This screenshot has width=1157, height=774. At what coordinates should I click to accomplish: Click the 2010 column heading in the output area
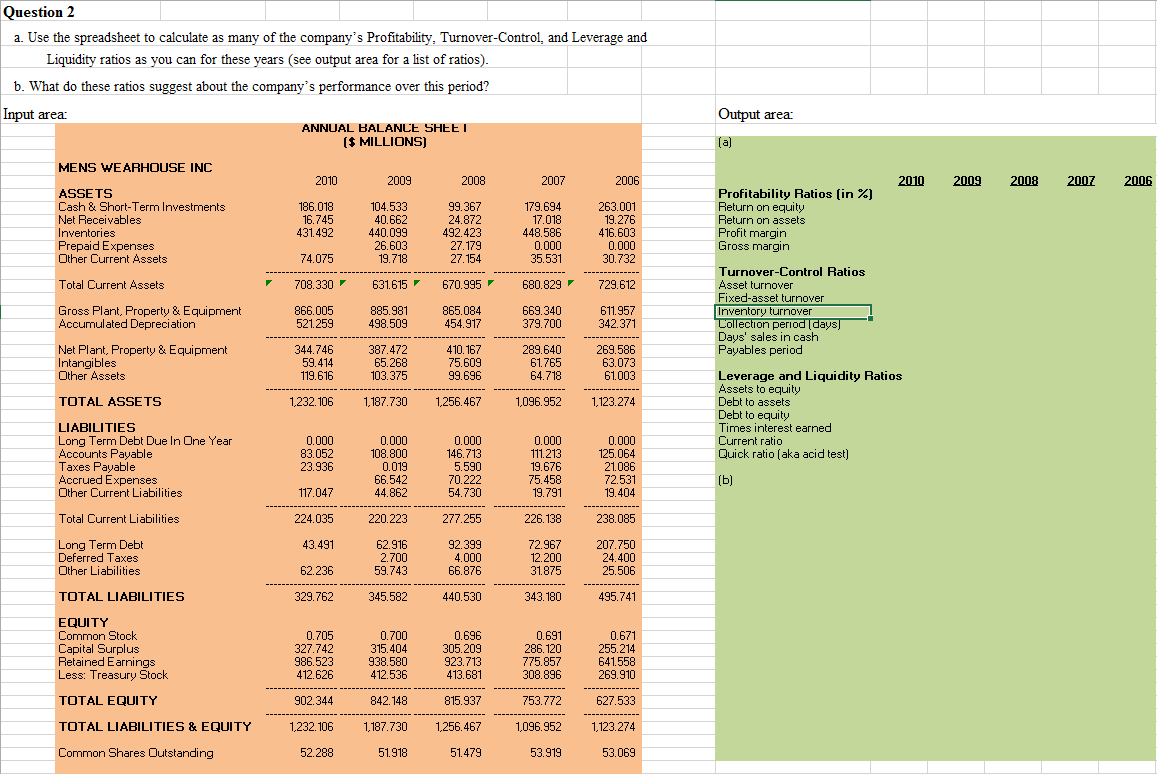coord(911,180)
